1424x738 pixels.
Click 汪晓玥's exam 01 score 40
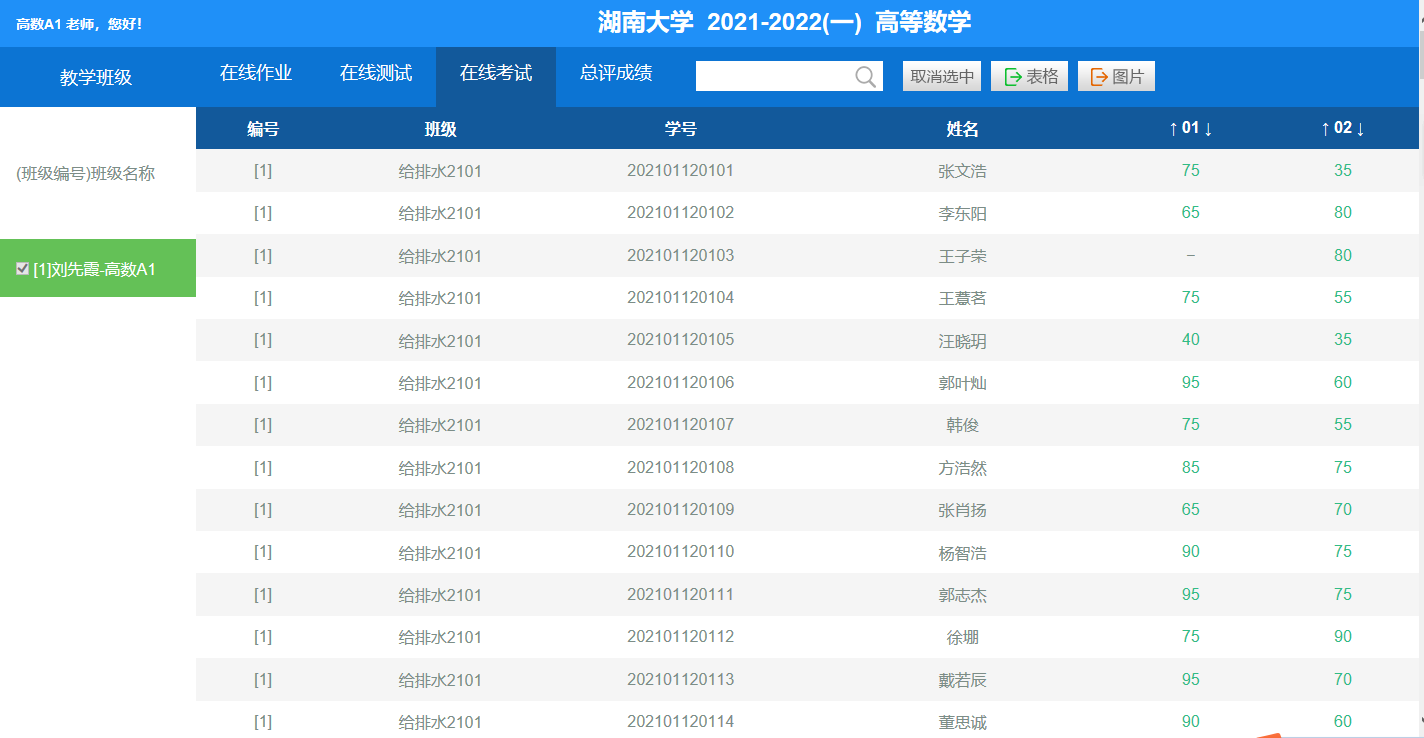(x=1190, y=339)
